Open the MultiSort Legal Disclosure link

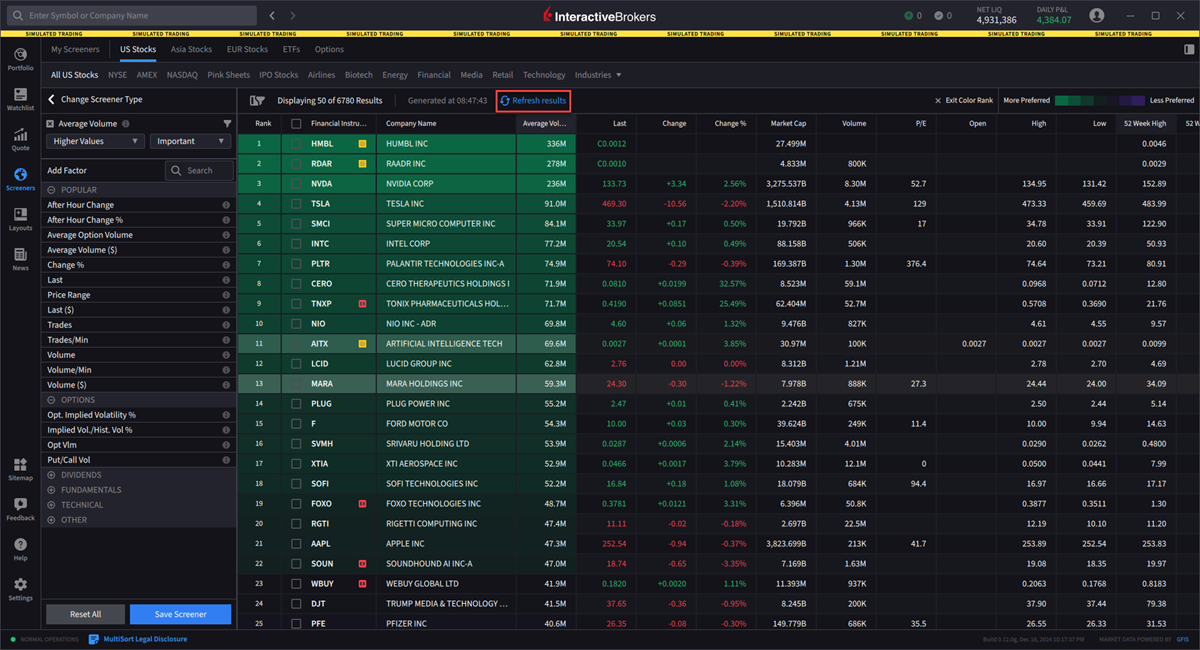point(138,639)
